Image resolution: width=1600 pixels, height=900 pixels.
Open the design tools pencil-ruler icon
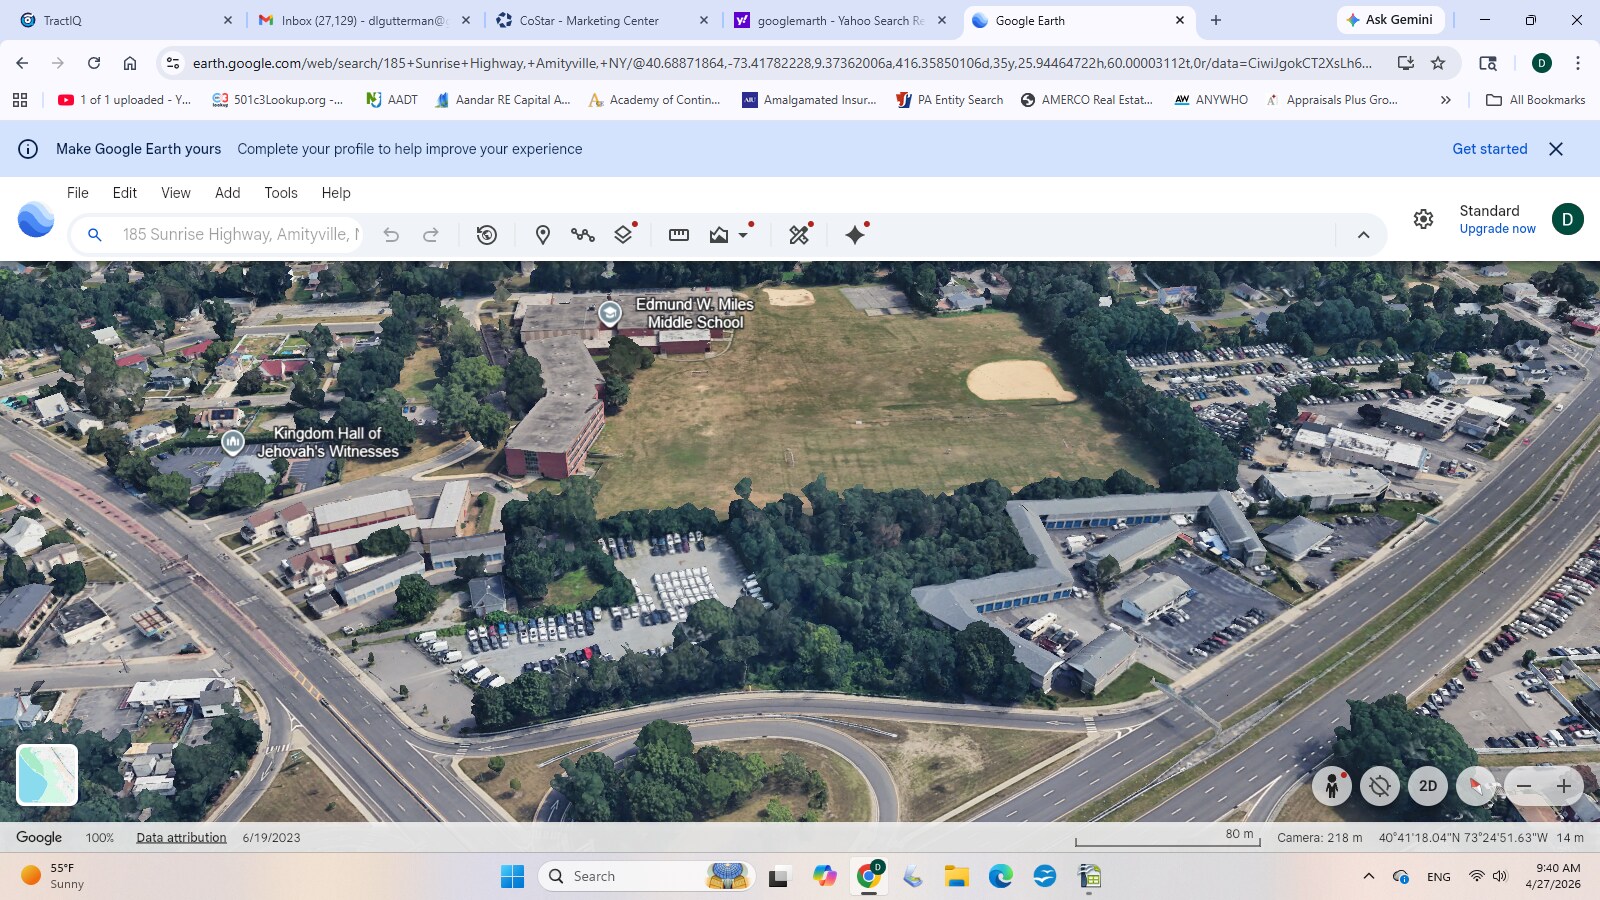coord(799,235)
